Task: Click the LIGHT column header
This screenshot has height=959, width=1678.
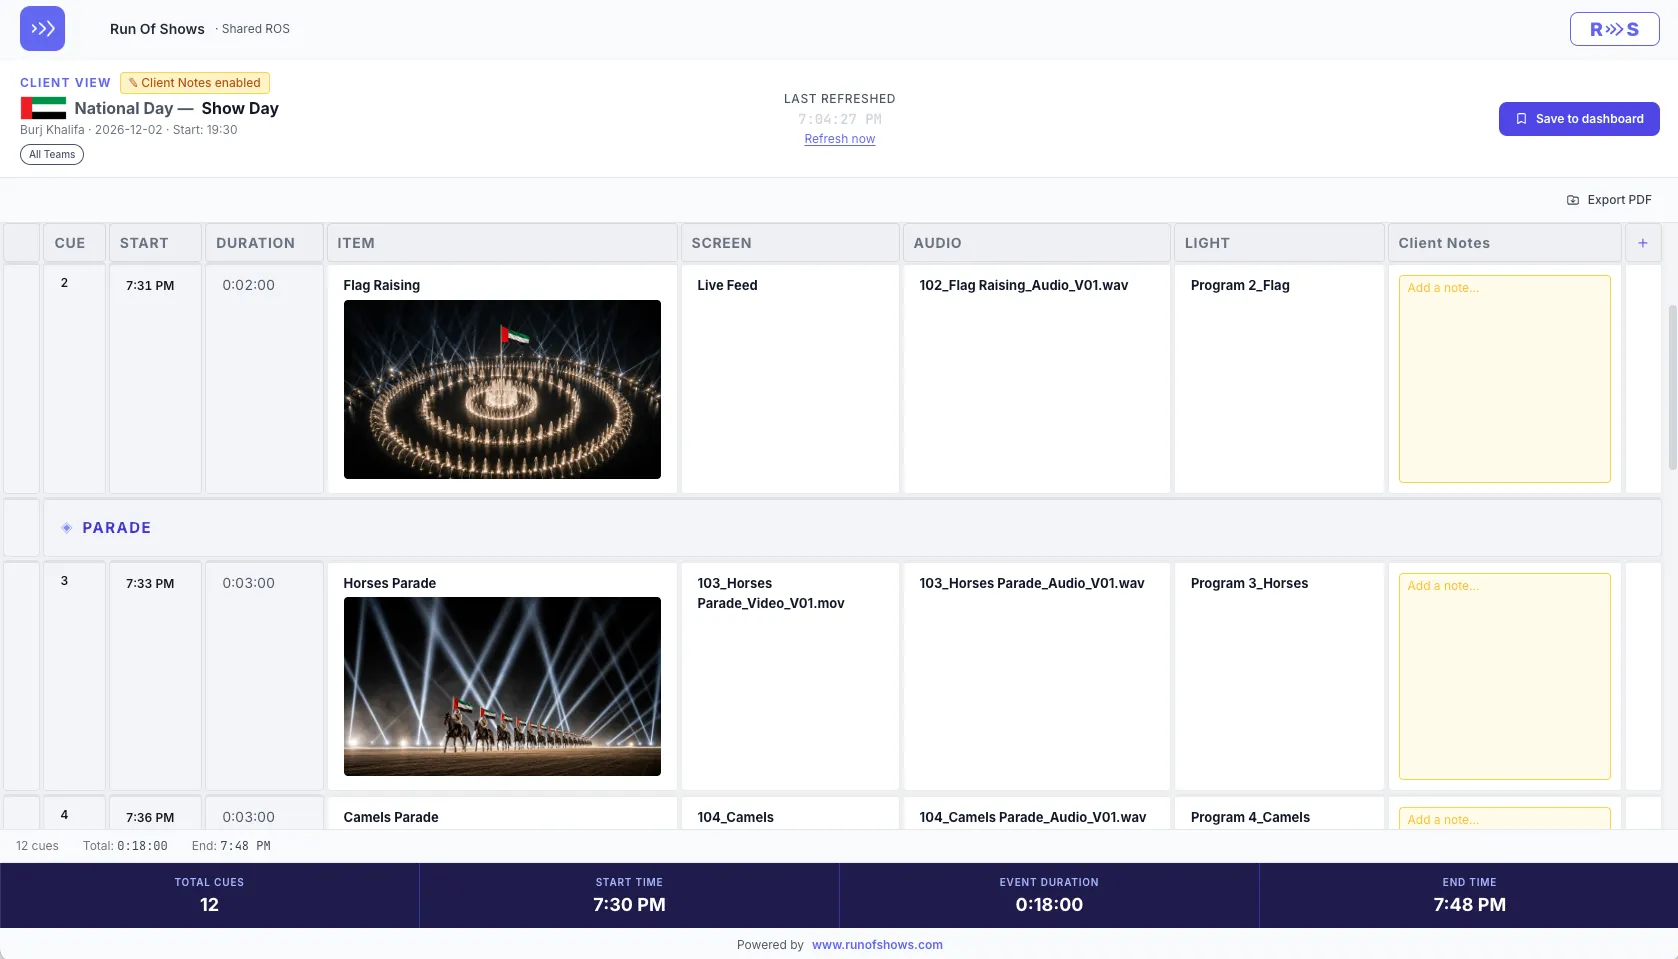Action: pyautogui.click(x=1279, y=243)
